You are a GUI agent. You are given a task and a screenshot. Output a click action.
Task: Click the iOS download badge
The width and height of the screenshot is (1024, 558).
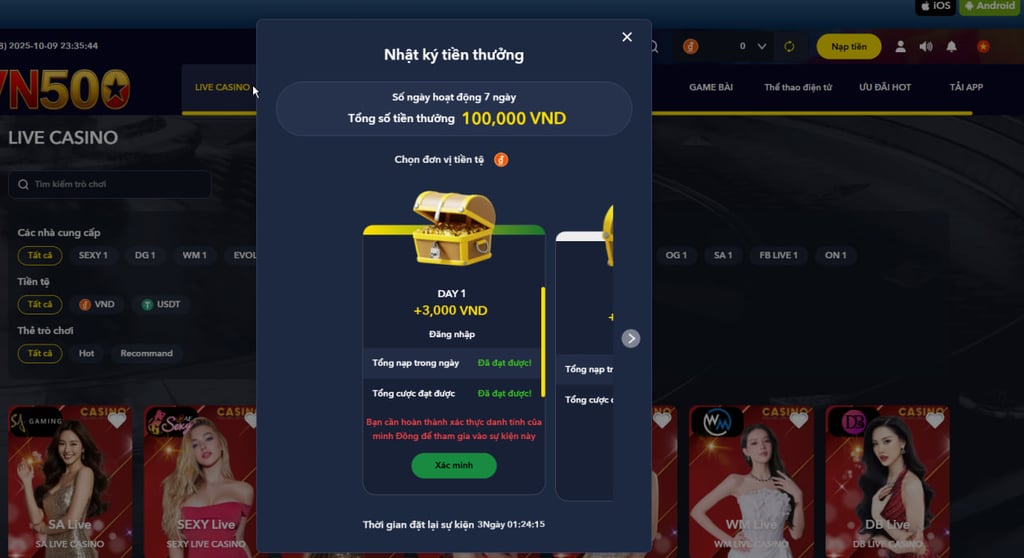coord(935,6)
